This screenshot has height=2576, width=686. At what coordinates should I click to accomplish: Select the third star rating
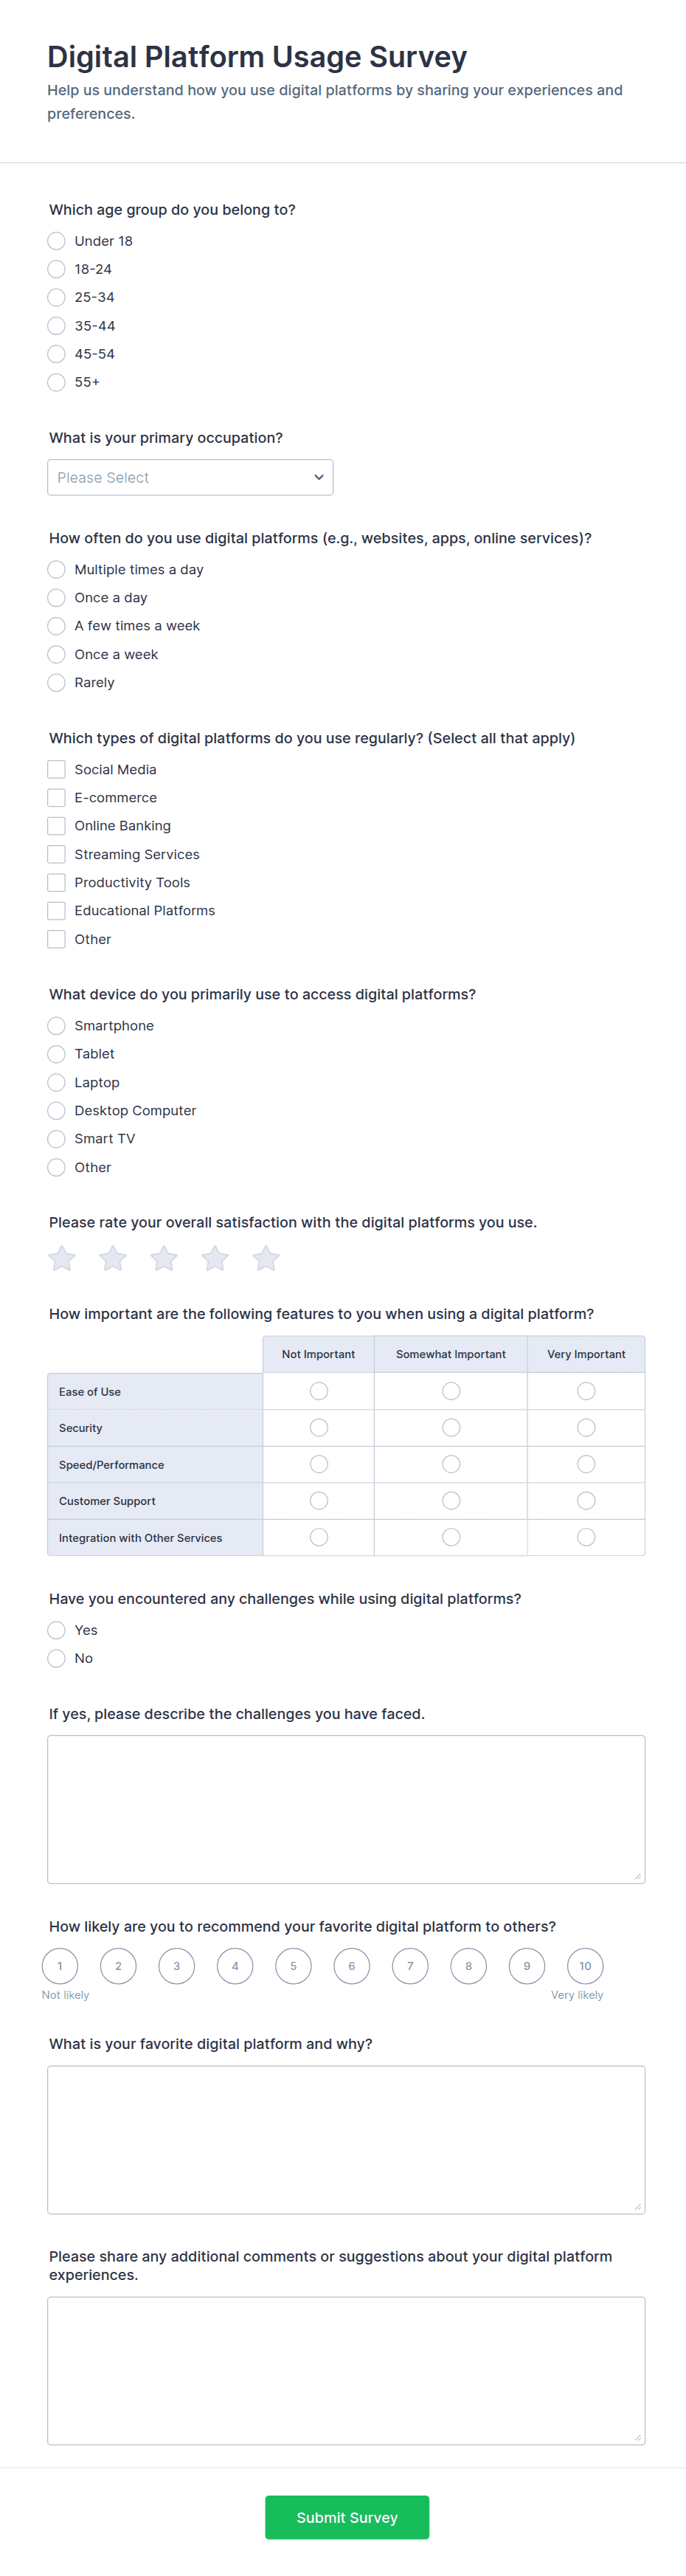pyautogui.click(x=164, y=1258)
